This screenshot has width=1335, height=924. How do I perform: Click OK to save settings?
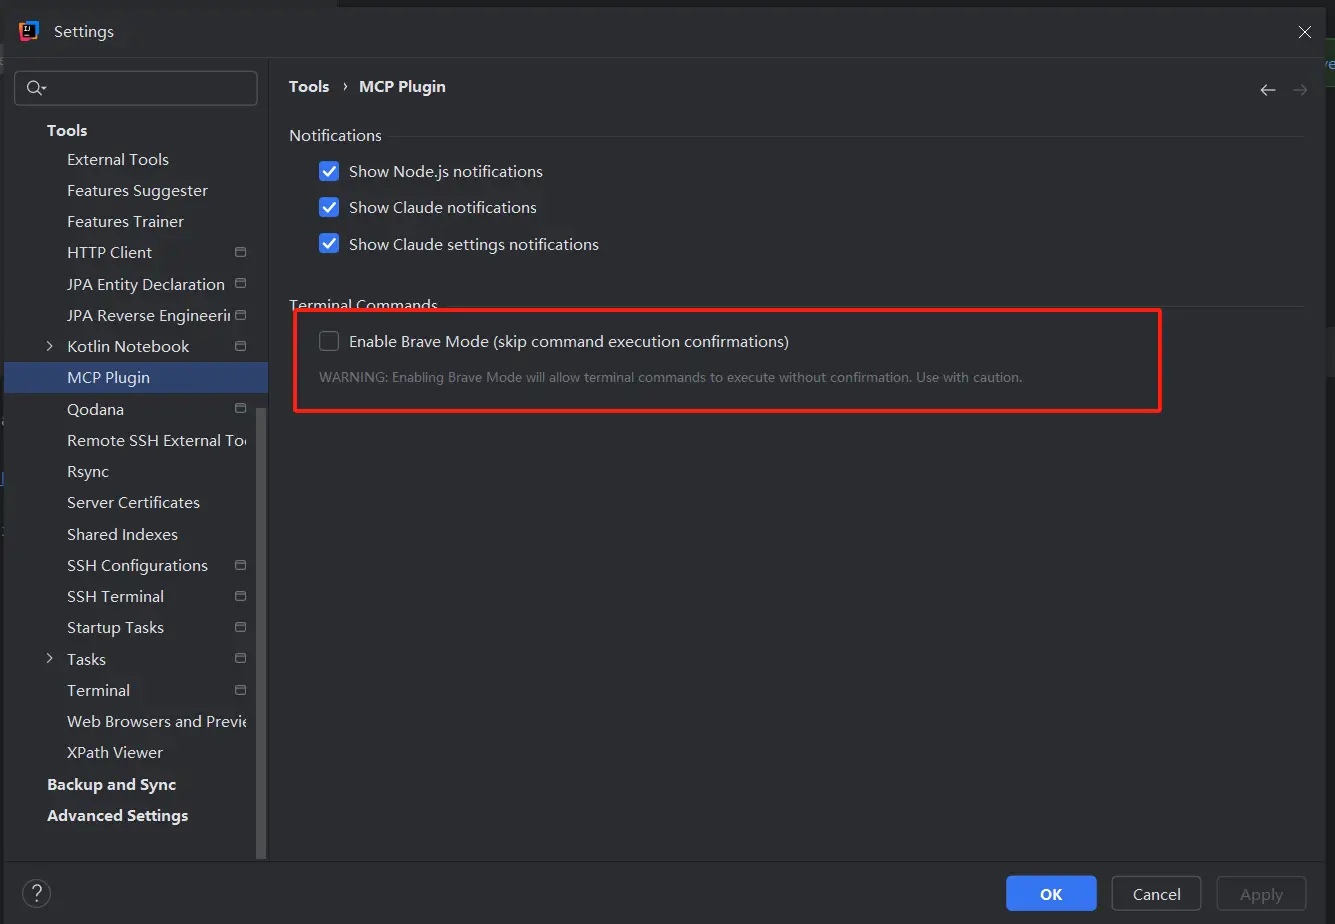(x=1051, y=894)
